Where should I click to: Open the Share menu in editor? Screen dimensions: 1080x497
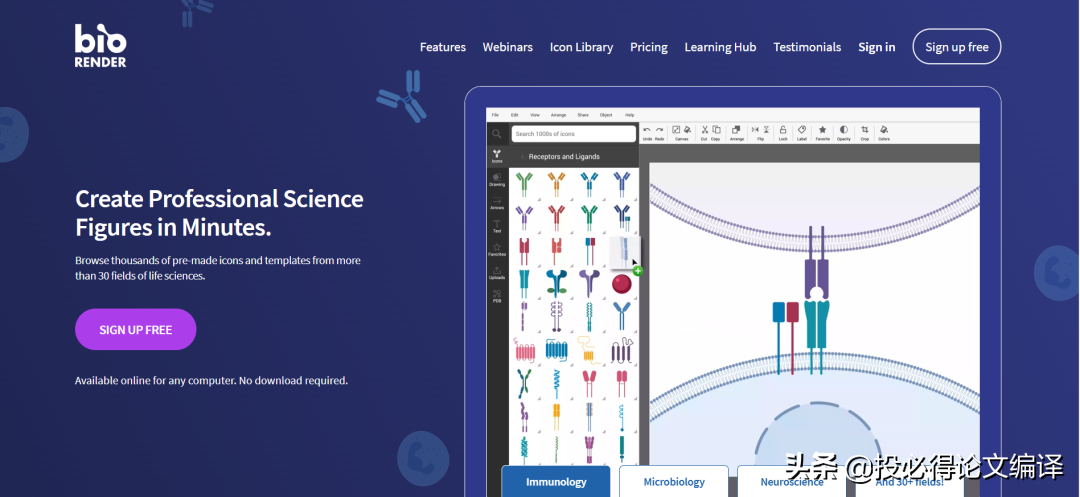pos(583,115)
